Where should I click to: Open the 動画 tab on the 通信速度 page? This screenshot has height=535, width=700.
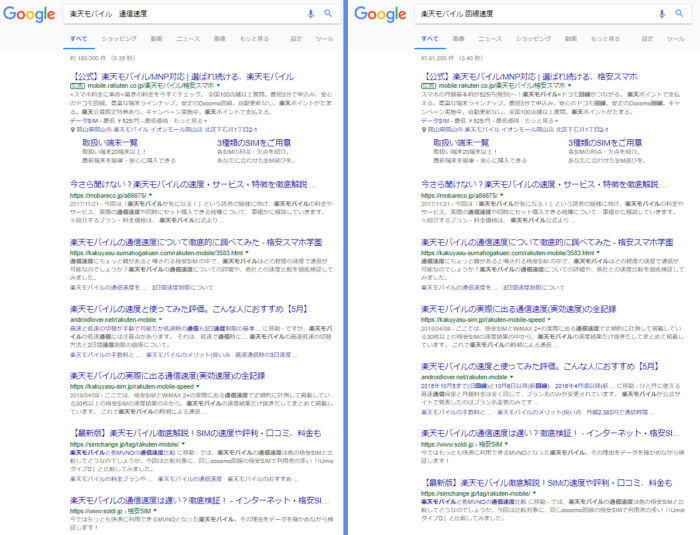tap(156, 39)
